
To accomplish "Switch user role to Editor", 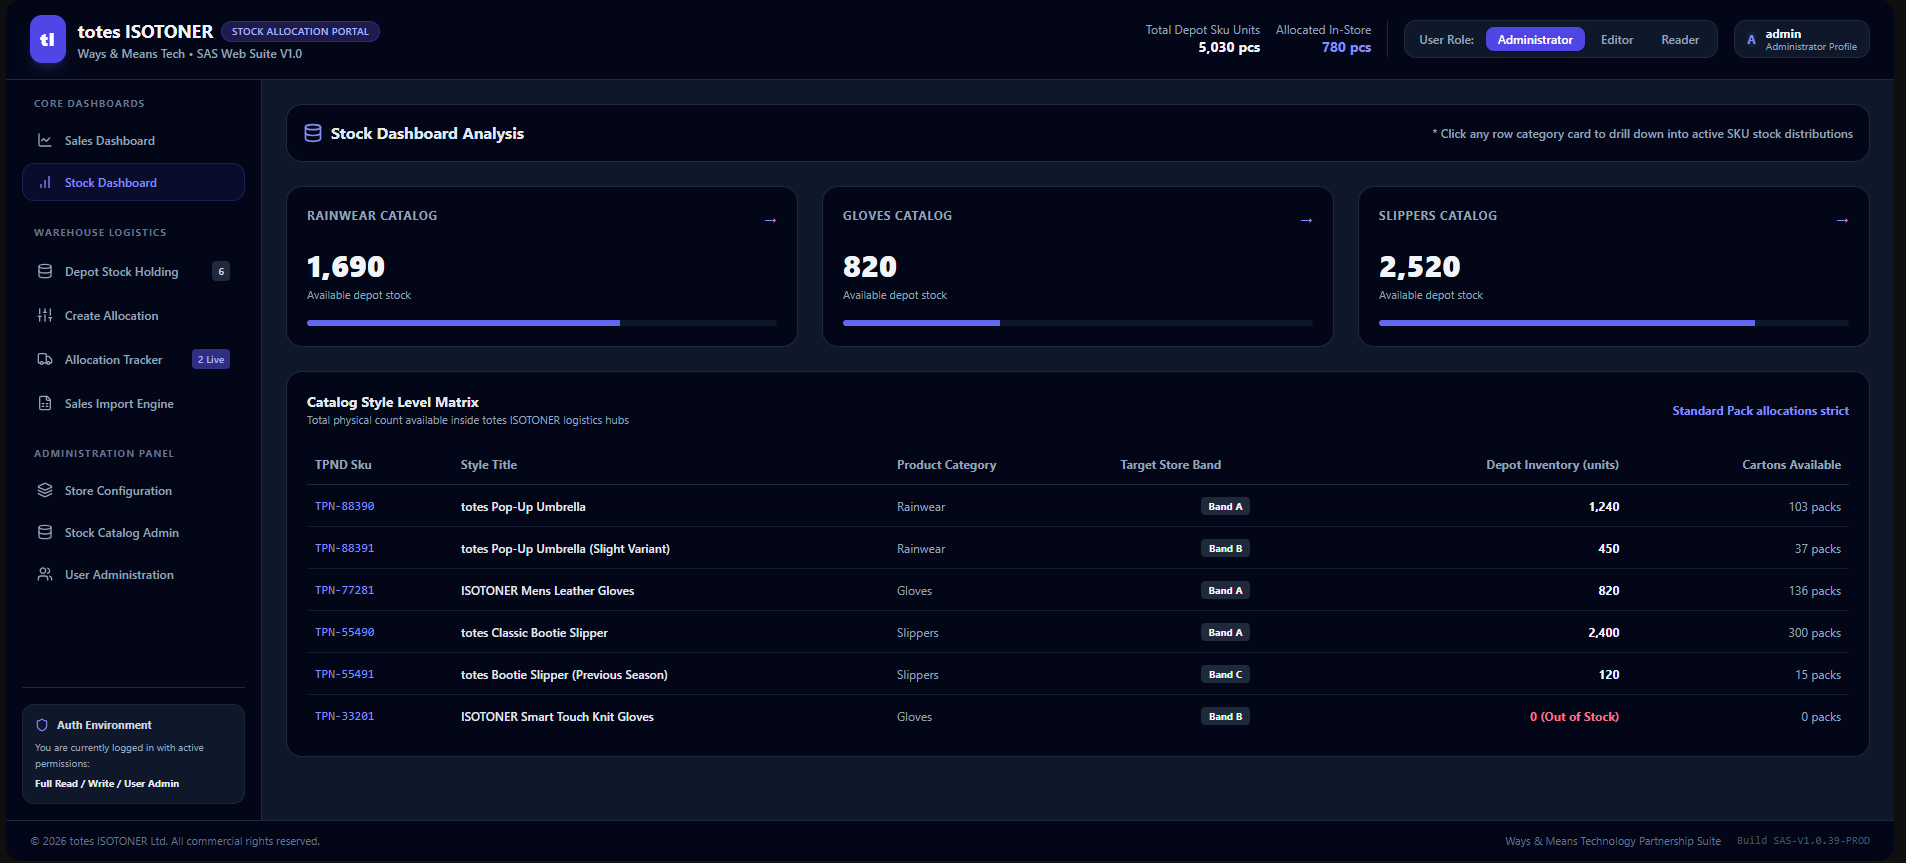I will point(1617,40).
